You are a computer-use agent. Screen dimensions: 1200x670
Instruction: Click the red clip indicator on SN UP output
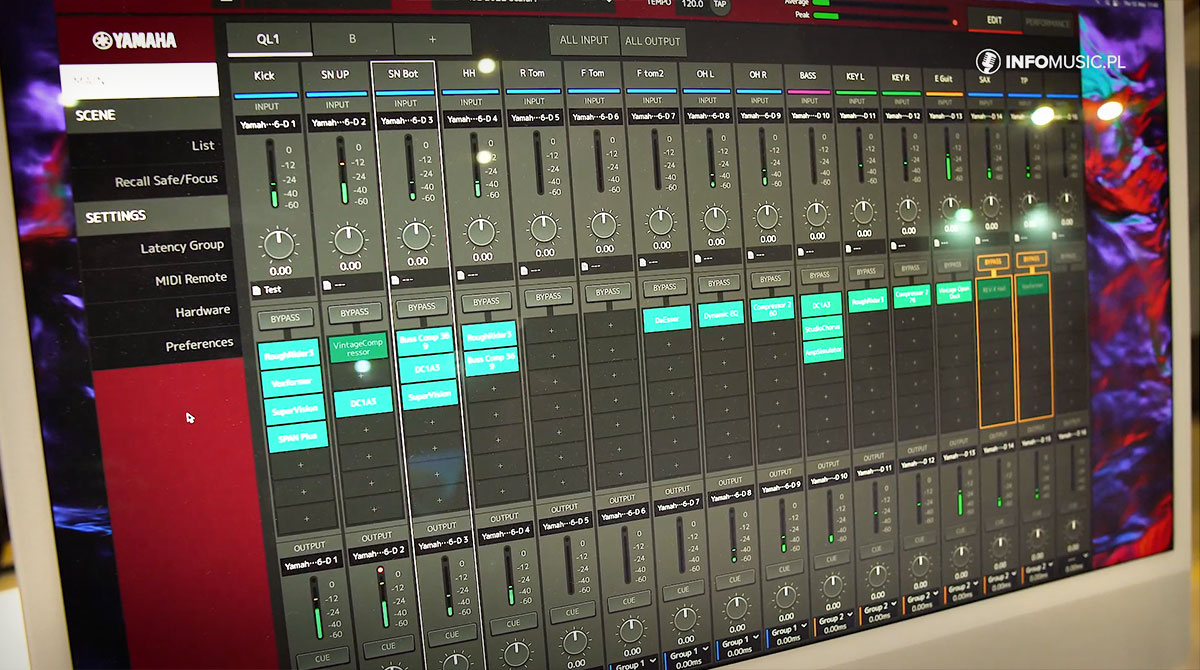380,570
